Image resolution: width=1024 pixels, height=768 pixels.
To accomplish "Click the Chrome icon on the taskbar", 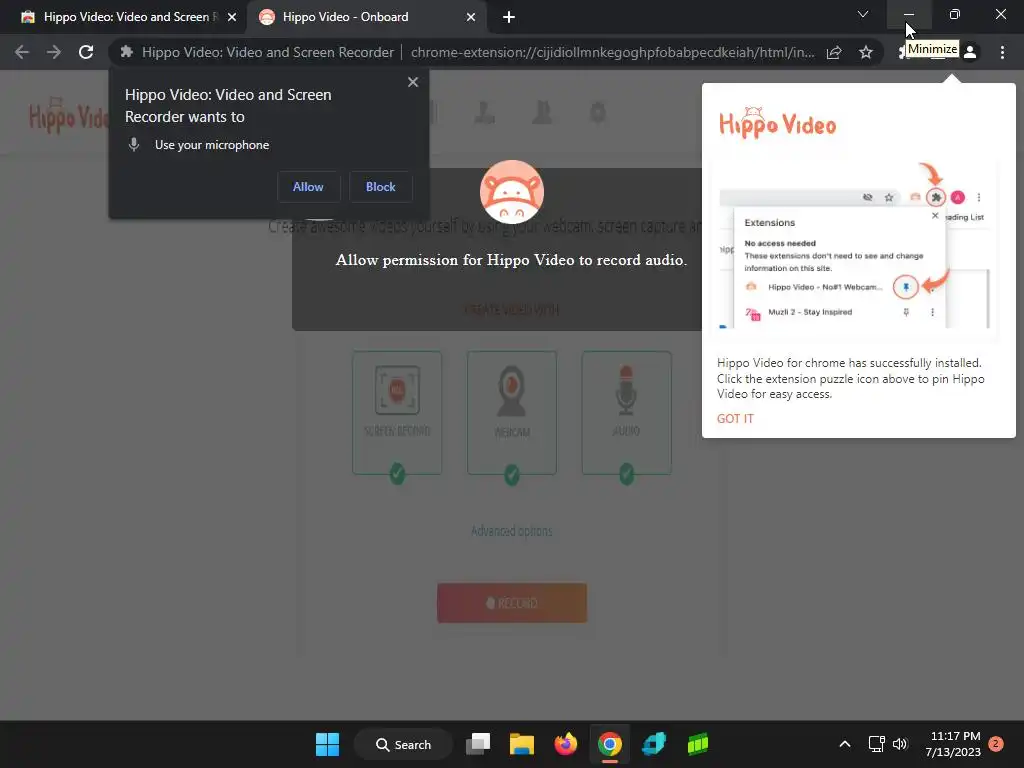I will [x=609, y=744].
